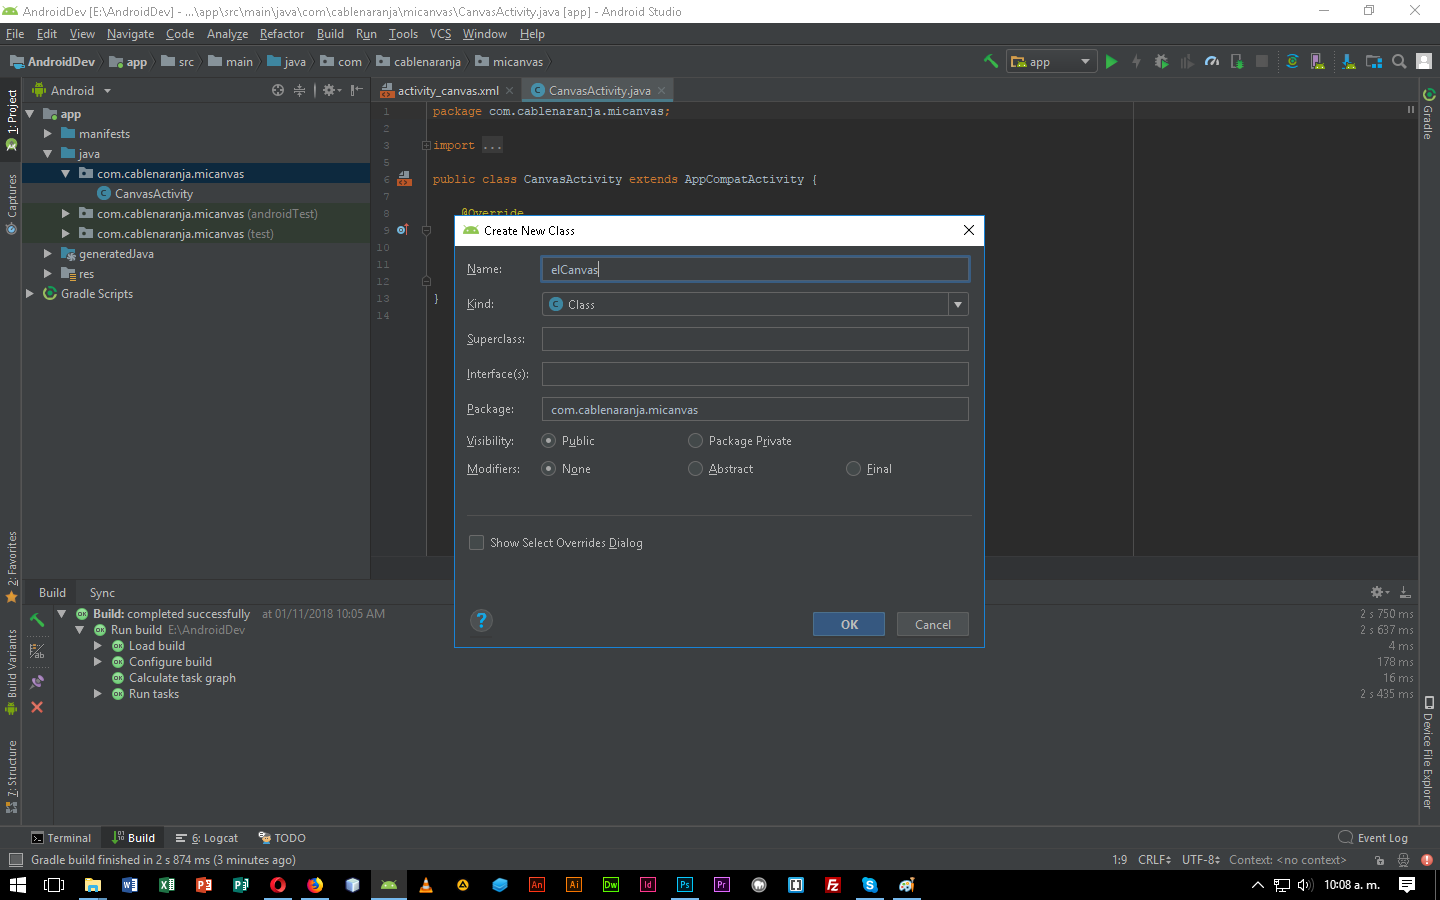Open Project panel settings gear icon
Image resolution: width=1440 pixels, height=900 pixels.
tap(330, 90)
